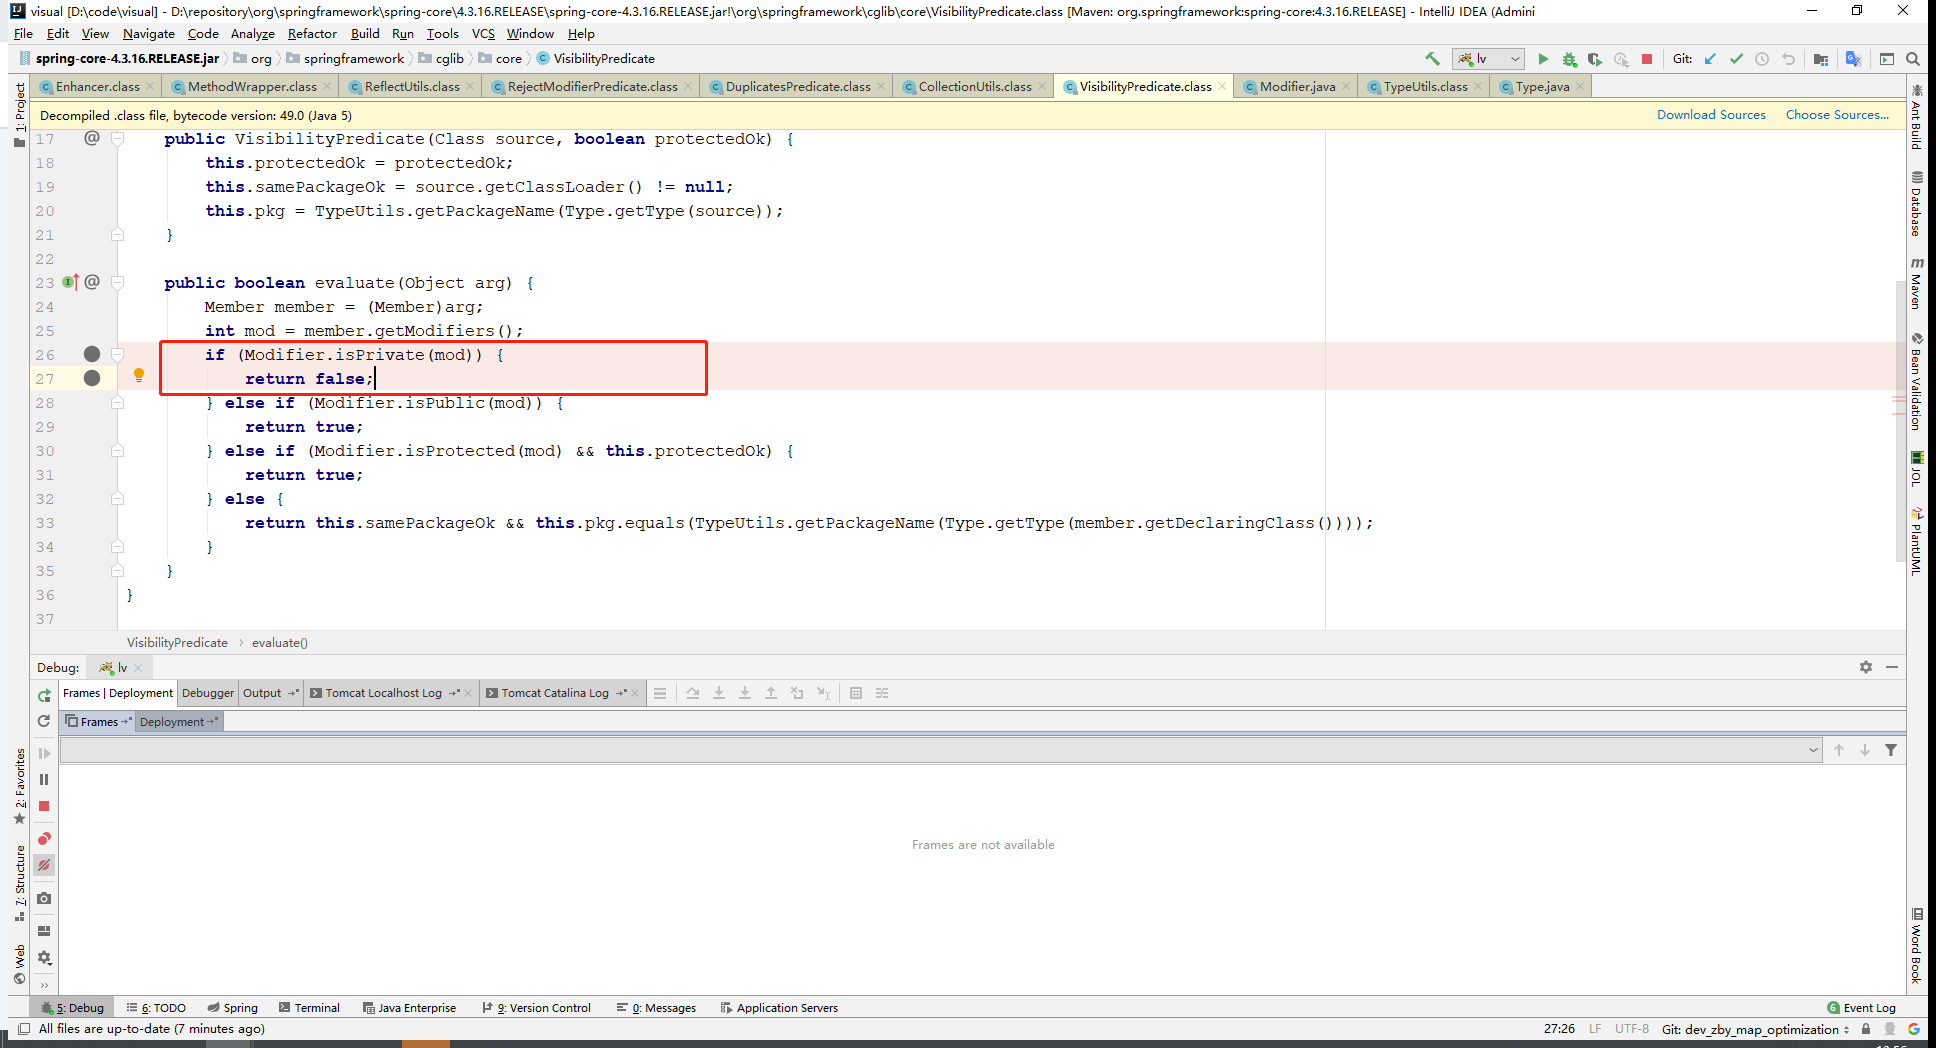Open the Terminal tool window
This screenshot has height=1048, width=1936.
click(310, 1008)
